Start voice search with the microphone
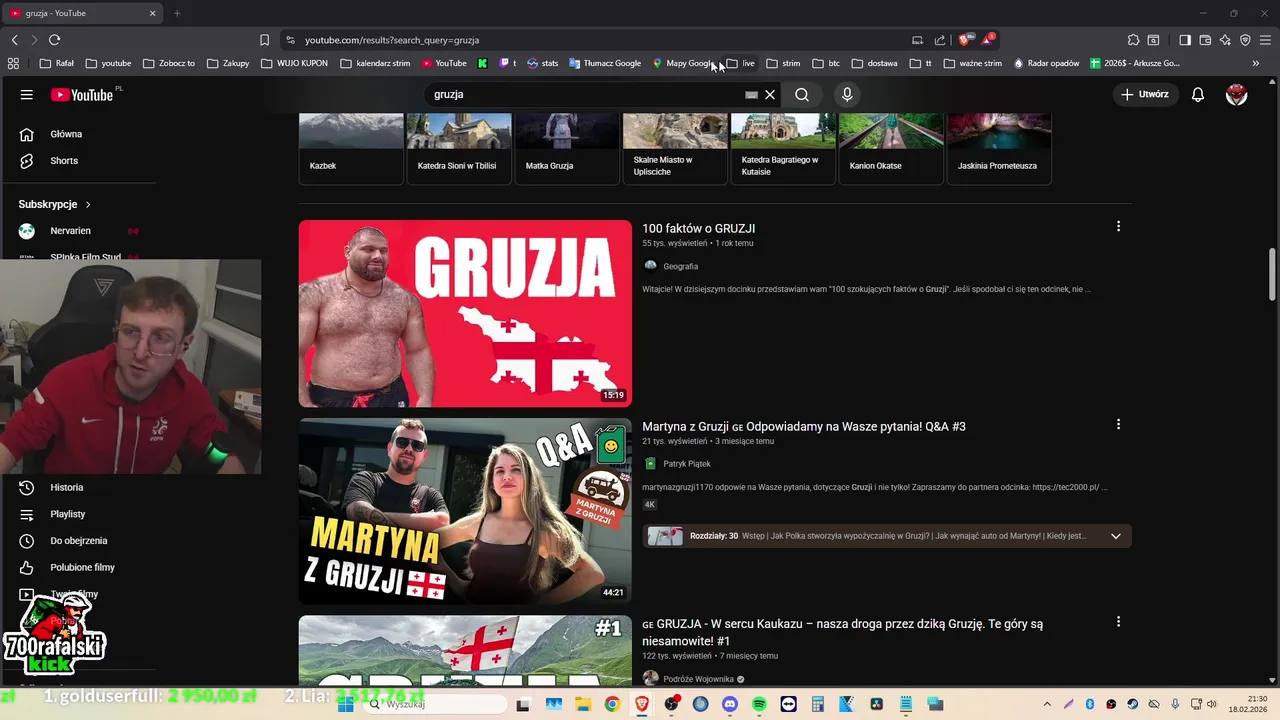 847,94
